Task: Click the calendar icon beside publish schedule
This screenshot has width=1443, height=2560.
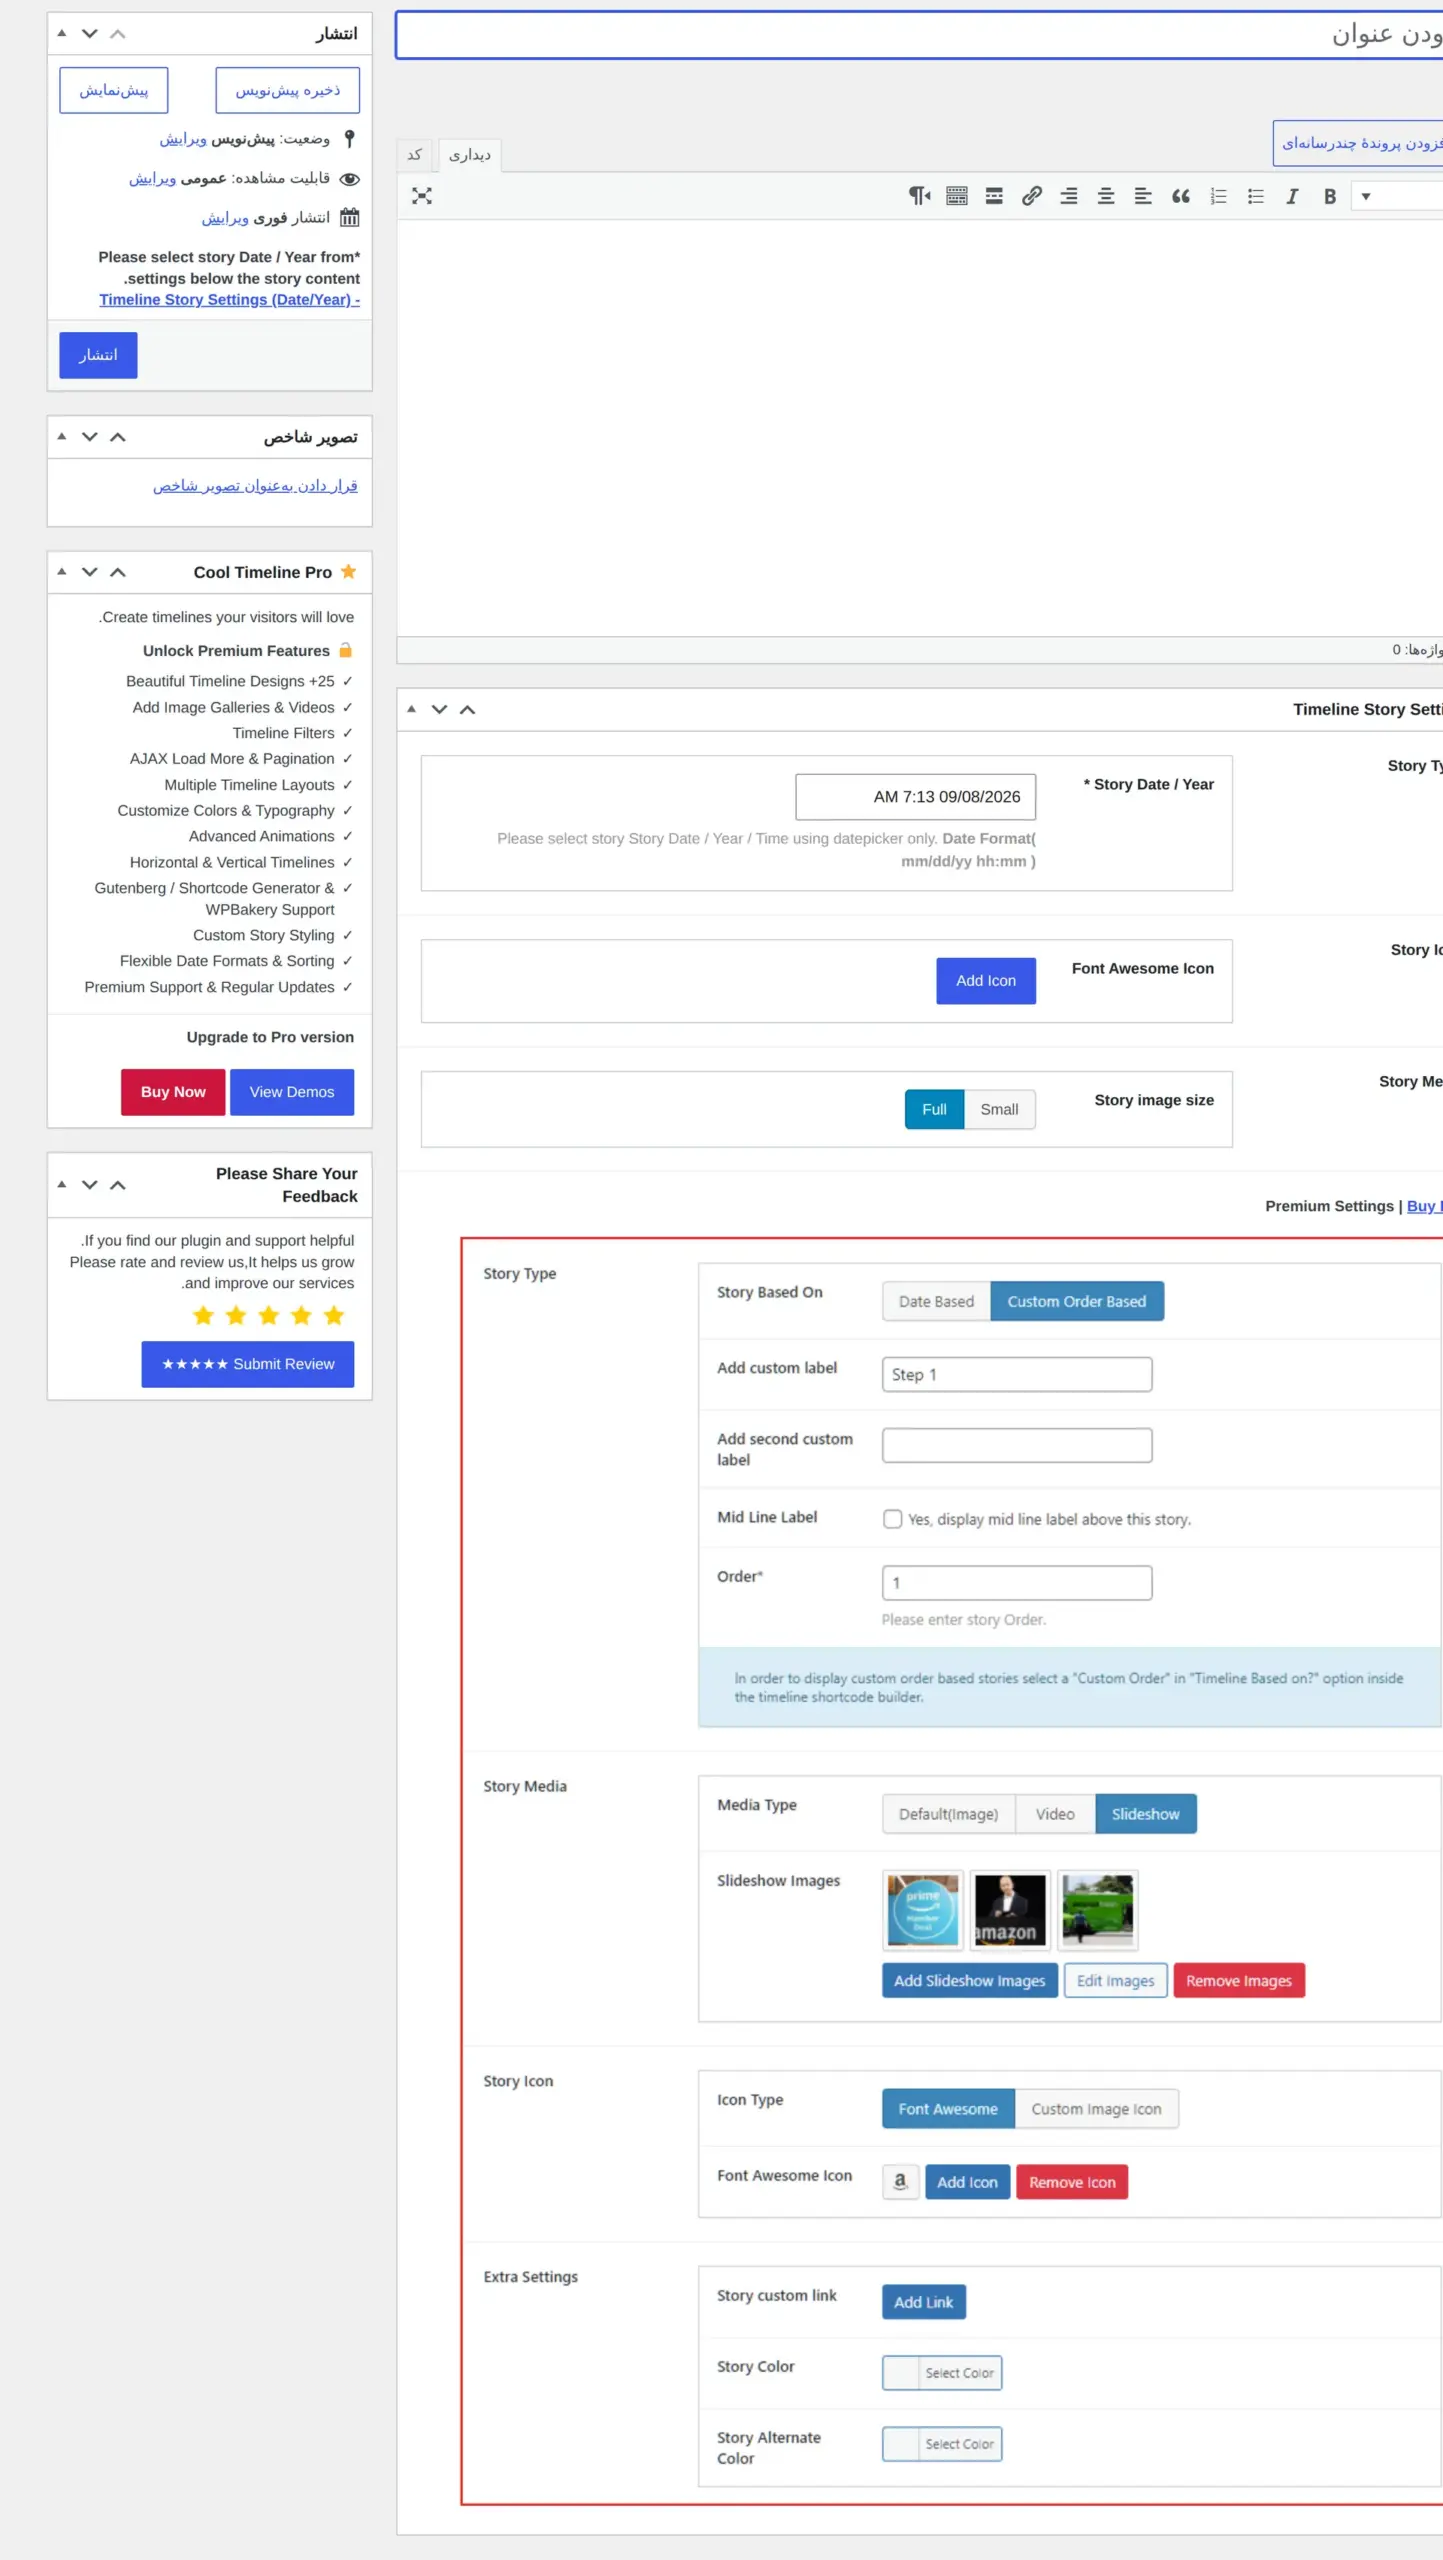Action: click(x=349, y=217)
